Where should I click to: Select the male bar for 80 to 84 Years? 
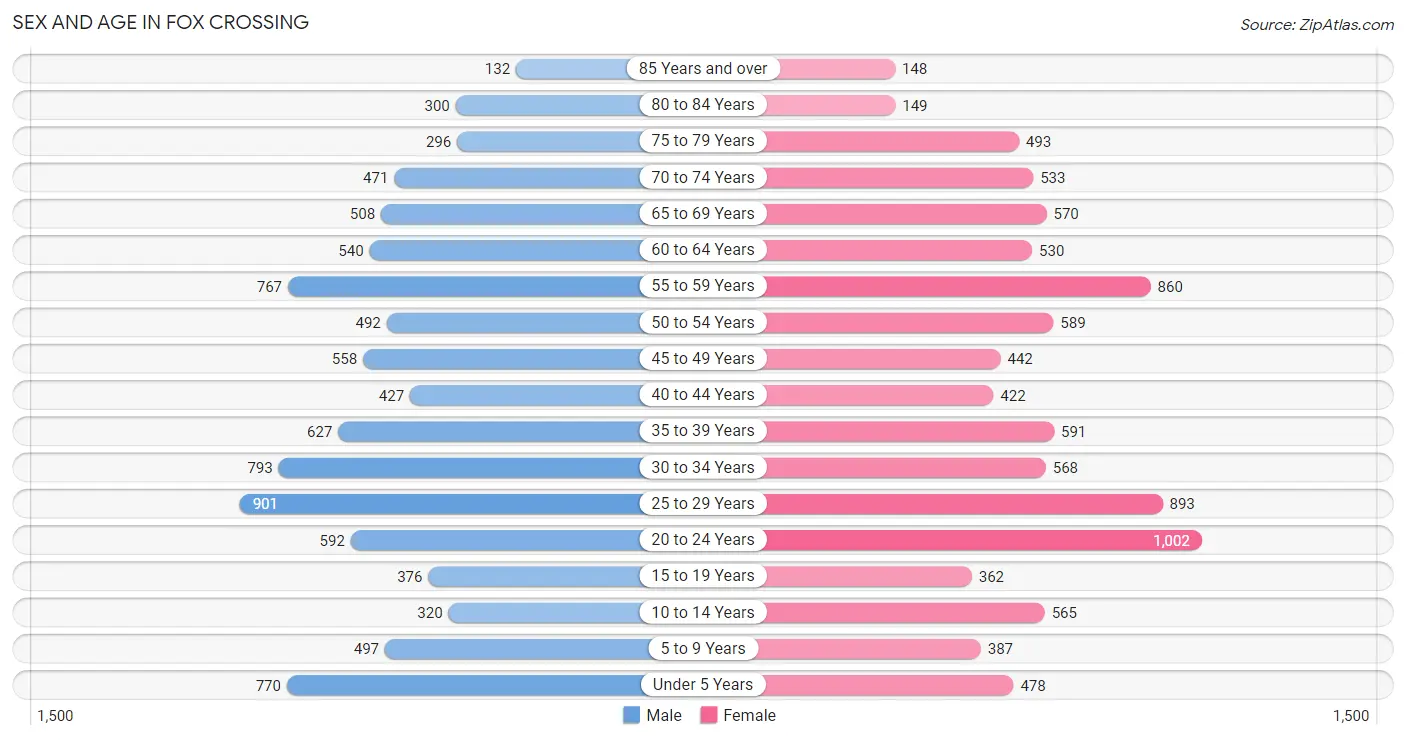coord(548,105)
